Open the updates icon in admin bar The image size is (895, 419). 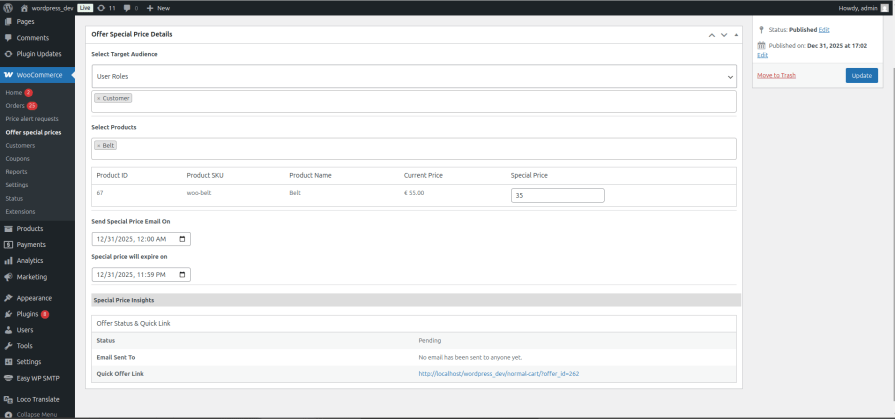[102, 7]
